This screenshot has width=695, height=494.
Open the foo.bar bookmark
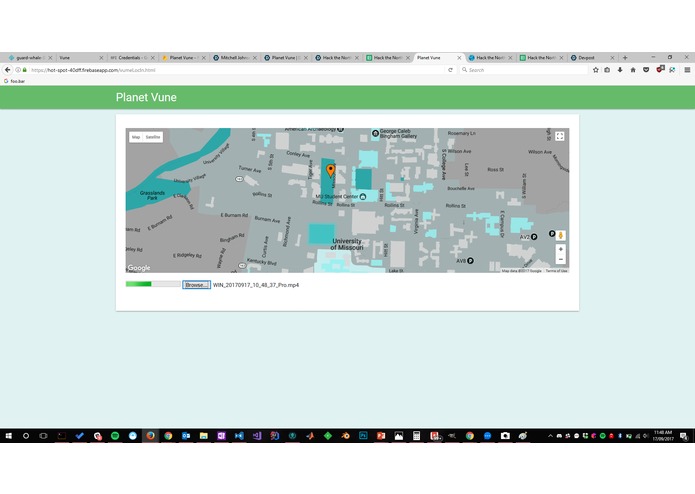click(14, 81)
